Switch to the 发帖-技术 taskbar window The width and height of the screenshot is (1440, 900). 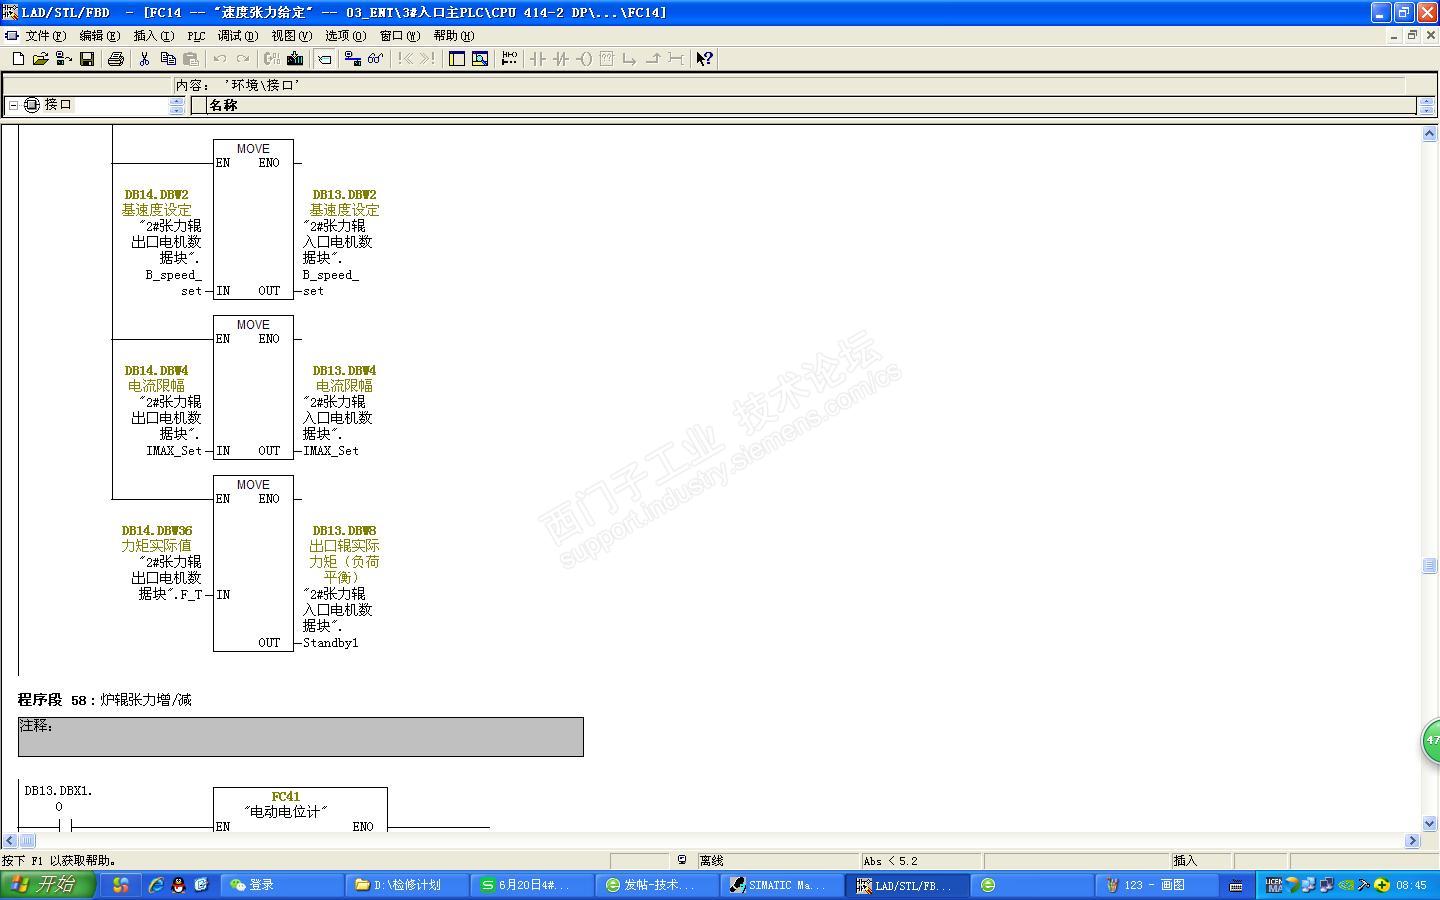(657, 885)
